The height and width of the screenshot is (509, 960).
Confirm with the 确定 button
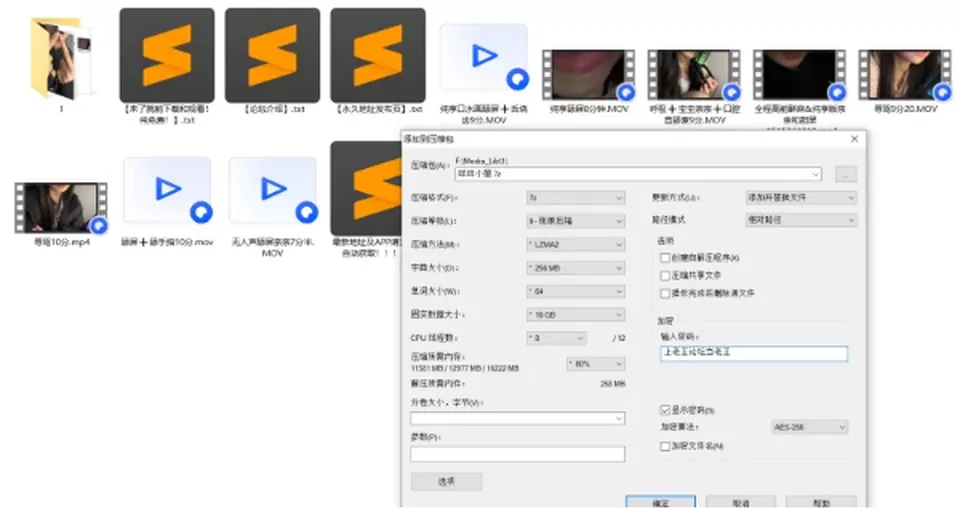[x=661, y=502]
